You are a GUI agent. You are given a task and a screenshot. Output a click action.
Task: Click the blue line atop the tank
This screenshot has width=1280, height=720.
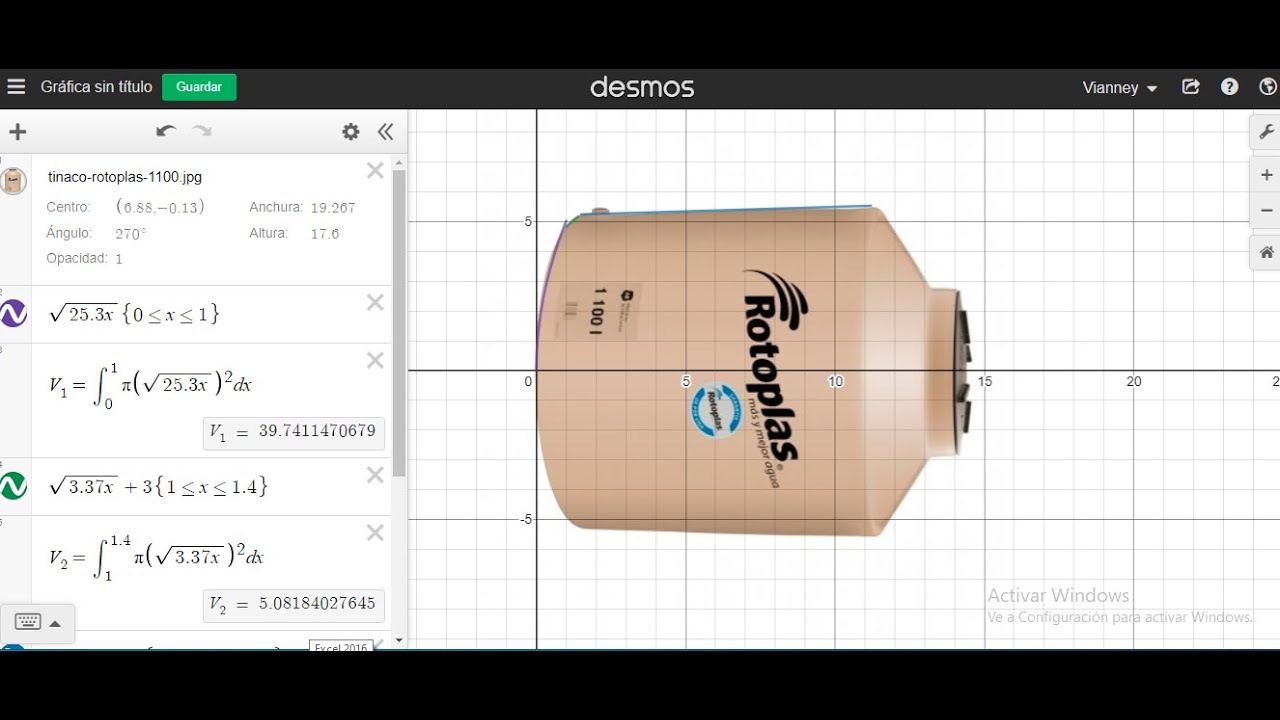pos(726,210)
